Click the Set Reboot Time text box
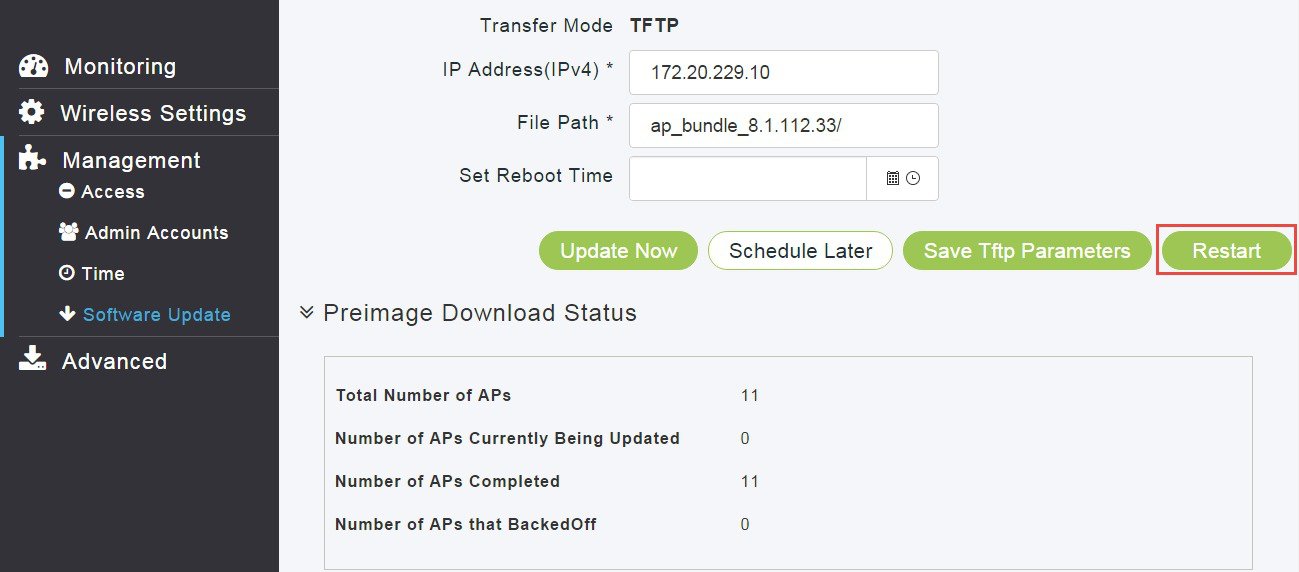Viewport: 1299px width, 572px height. [x=747, y=178]
